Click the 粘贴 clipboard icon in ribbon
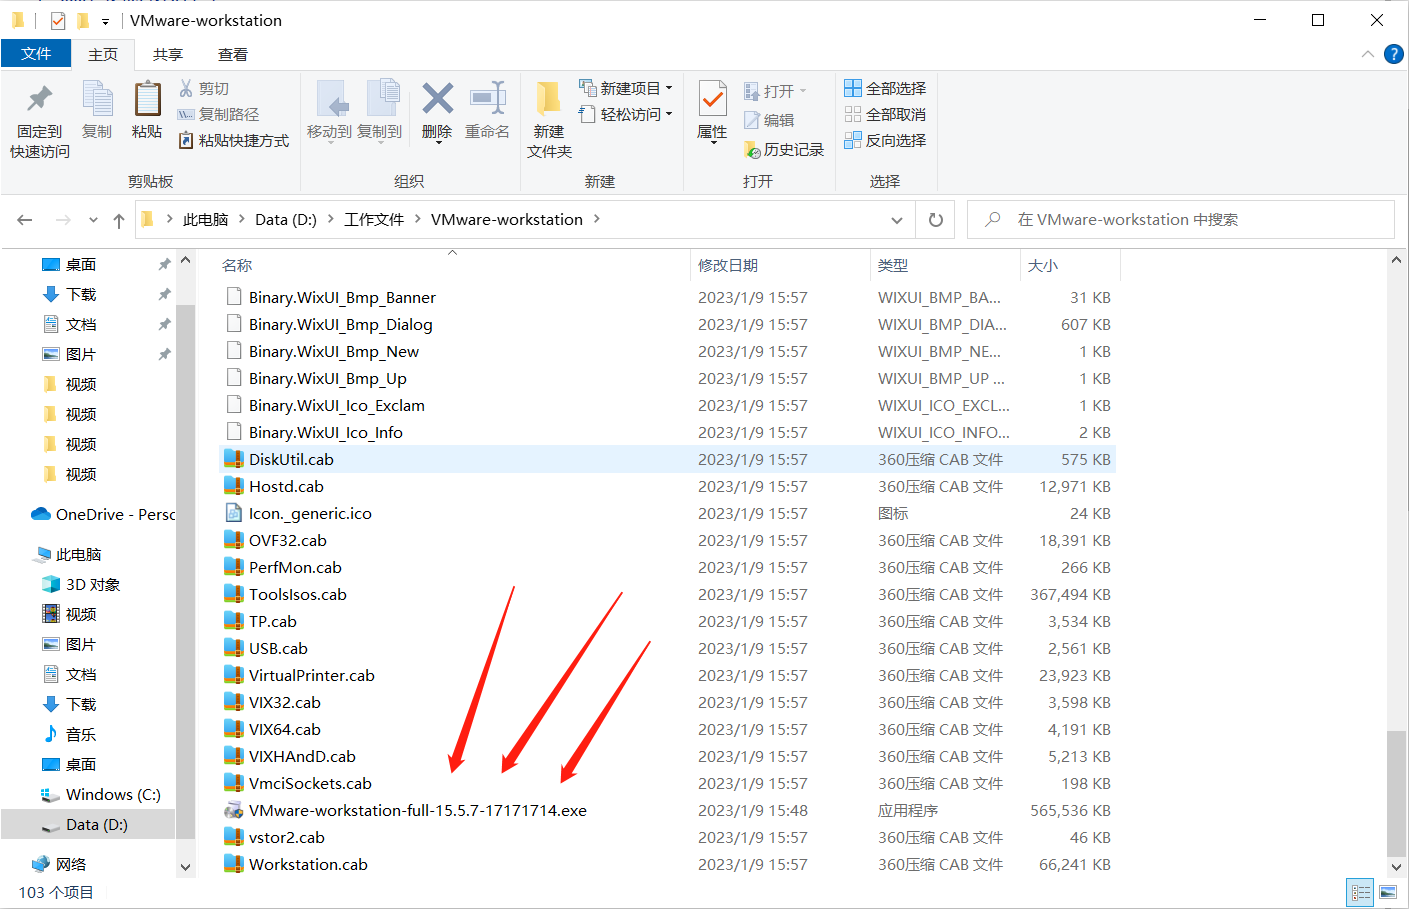 (x=147, y=99)
